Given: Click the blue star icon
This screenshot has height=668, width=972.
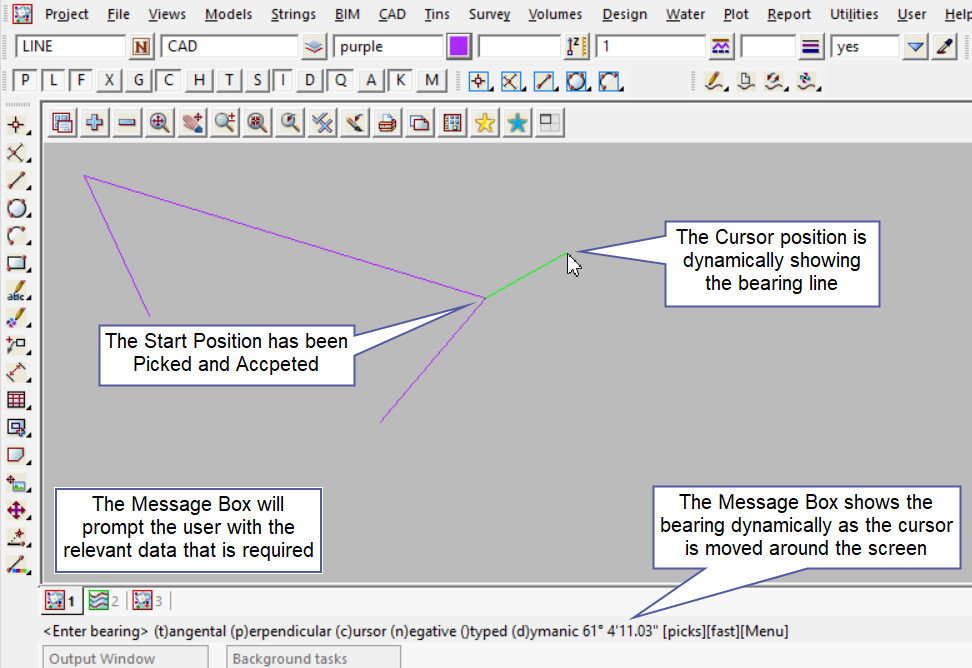Looking at the screenshot, I should [517, 123].
